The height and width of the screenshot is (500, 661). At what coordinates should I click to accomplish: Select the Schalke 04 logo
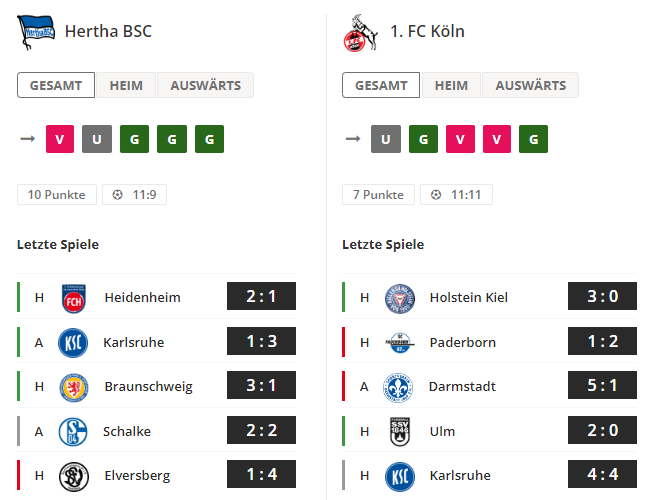click(x=73, y=432)
